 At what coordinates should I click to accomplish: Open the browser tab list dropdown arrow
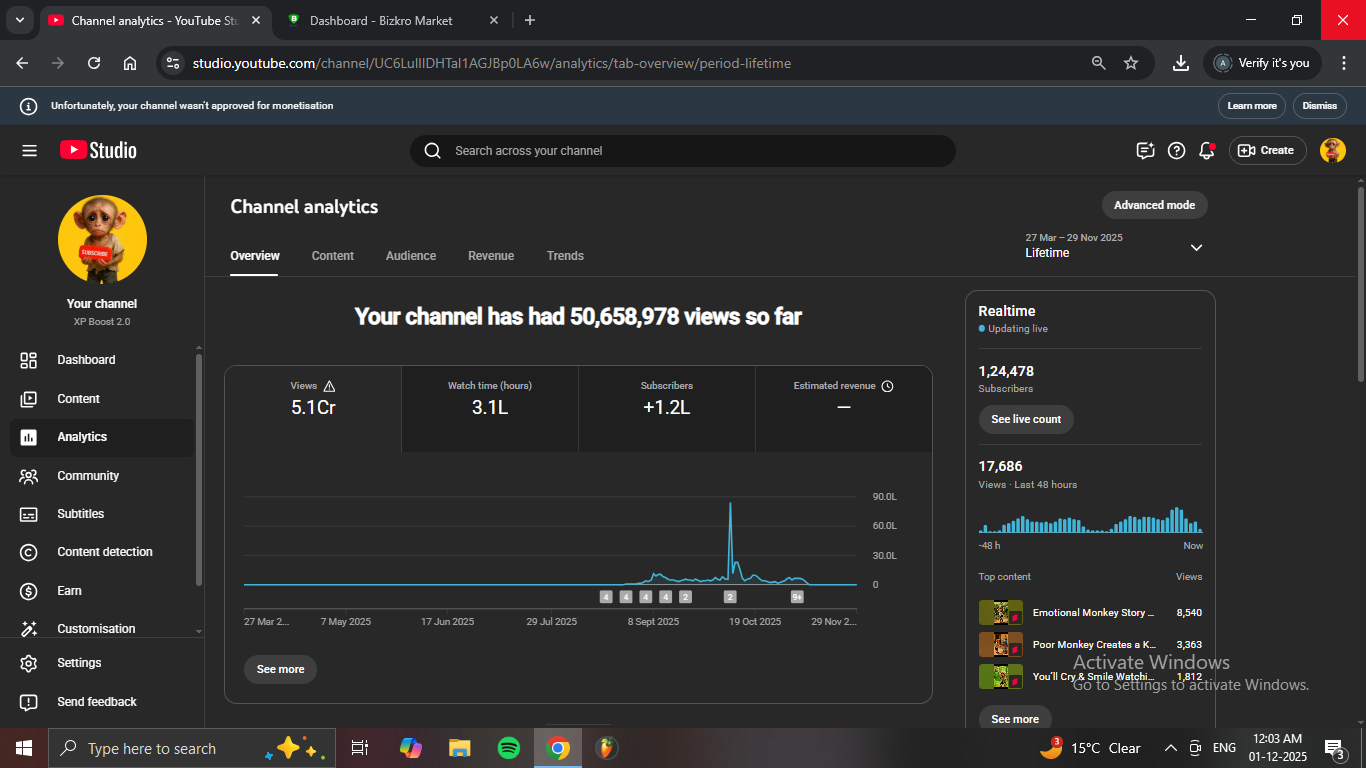click(20, 20)
